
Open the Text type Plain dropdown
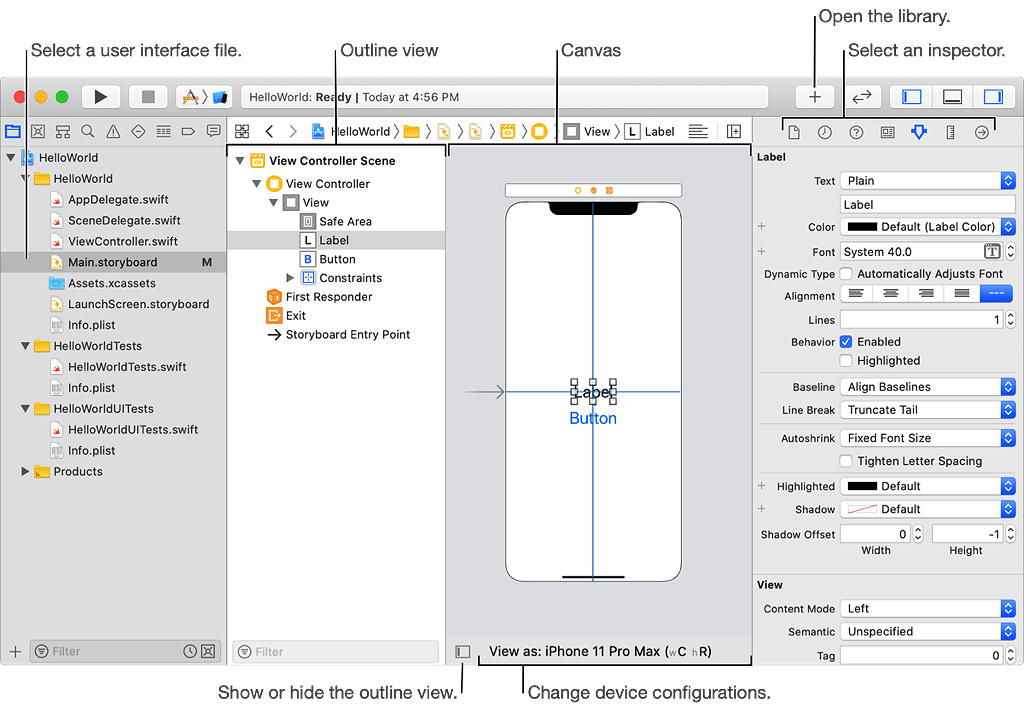coord(928,180)
